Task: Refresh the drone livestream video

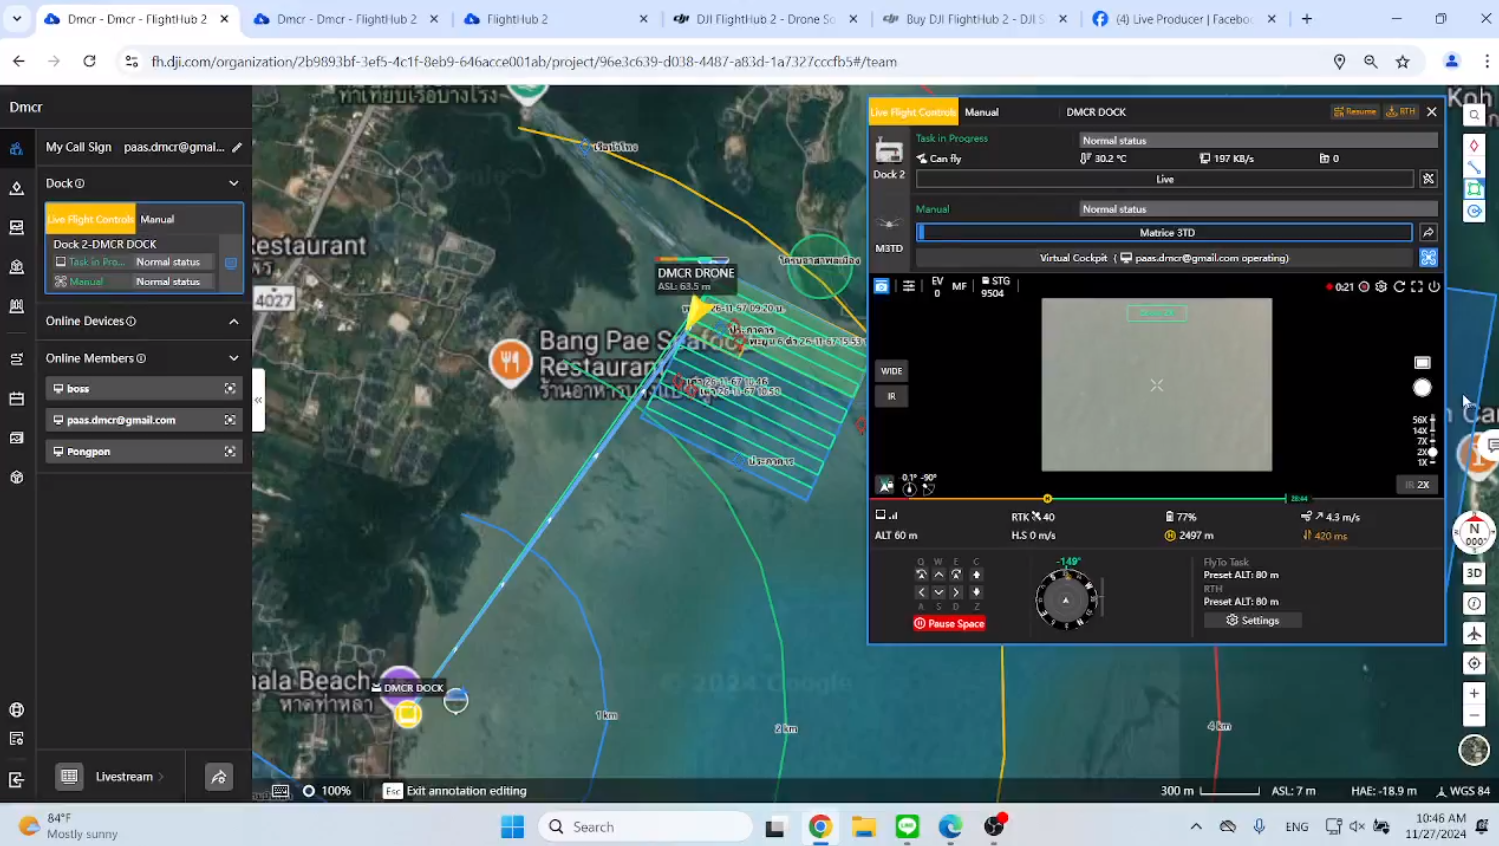Action: coord(1399,286)
